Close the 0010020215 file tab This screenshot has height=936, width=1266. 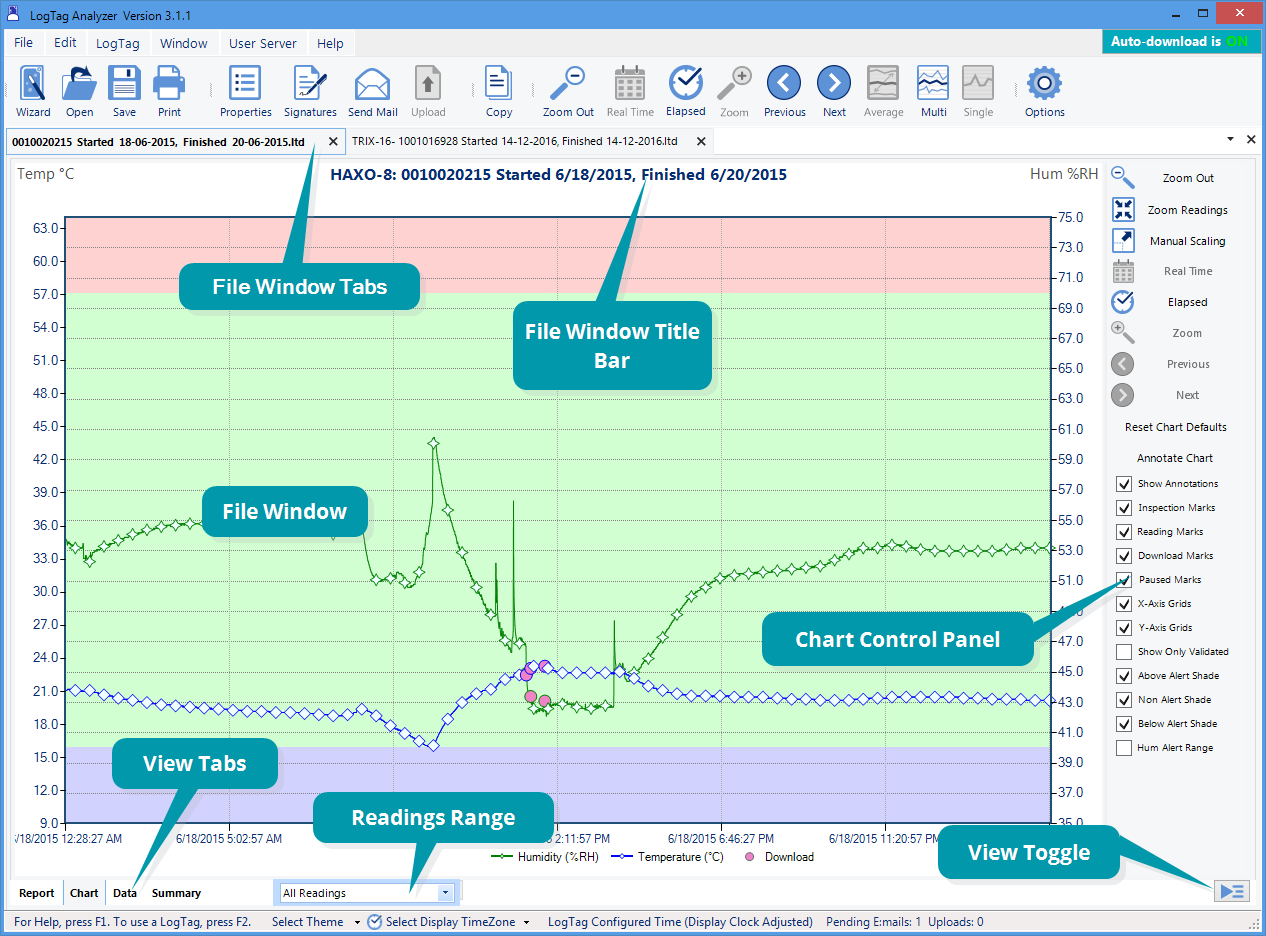[x=333, y=142]
